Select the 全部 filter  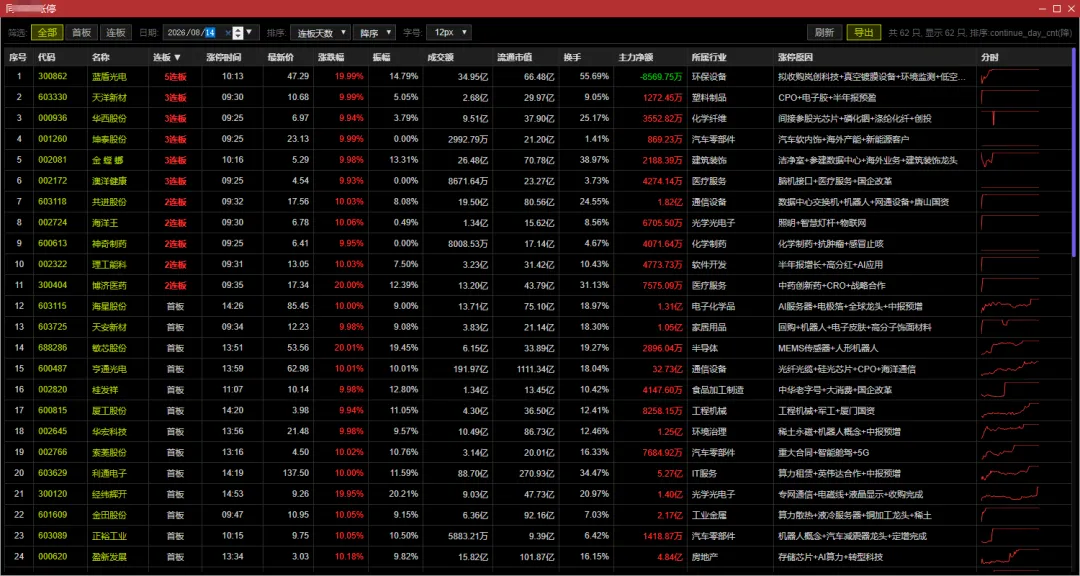(47, 32)
